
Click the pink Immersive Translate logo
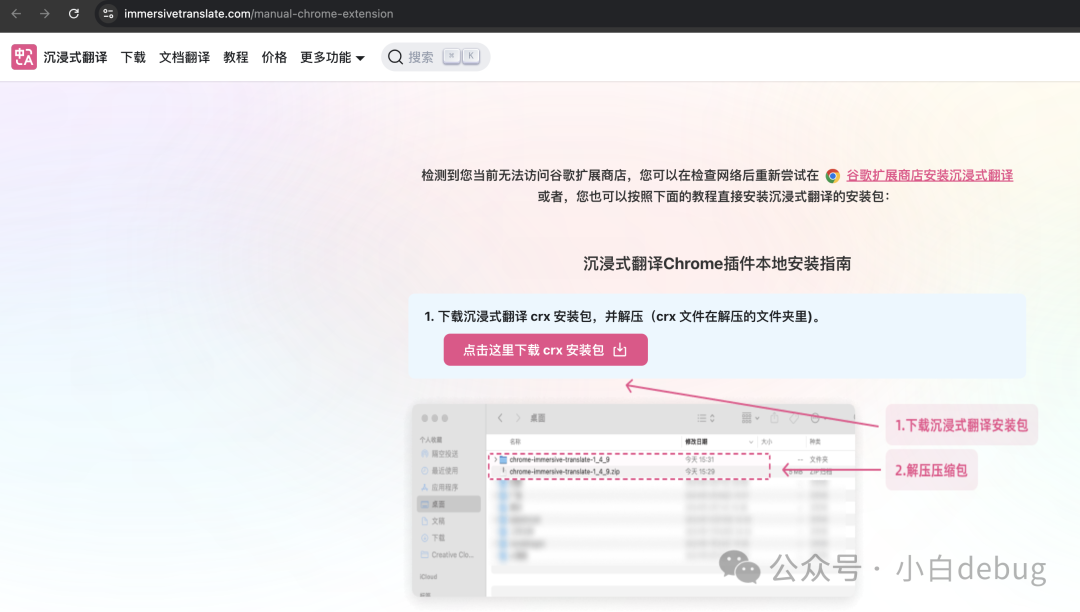tap(24, 57)
